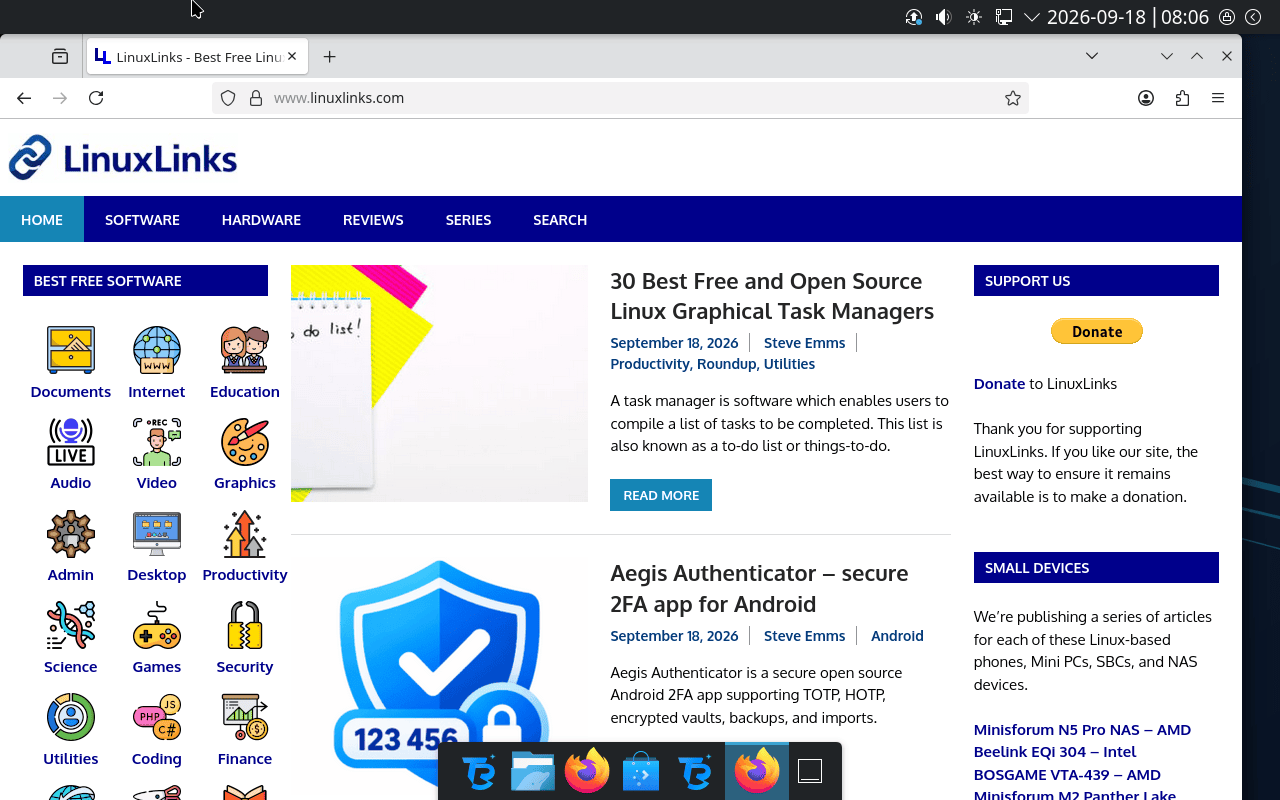Open the Graphics category palette icon

(245, 442)
